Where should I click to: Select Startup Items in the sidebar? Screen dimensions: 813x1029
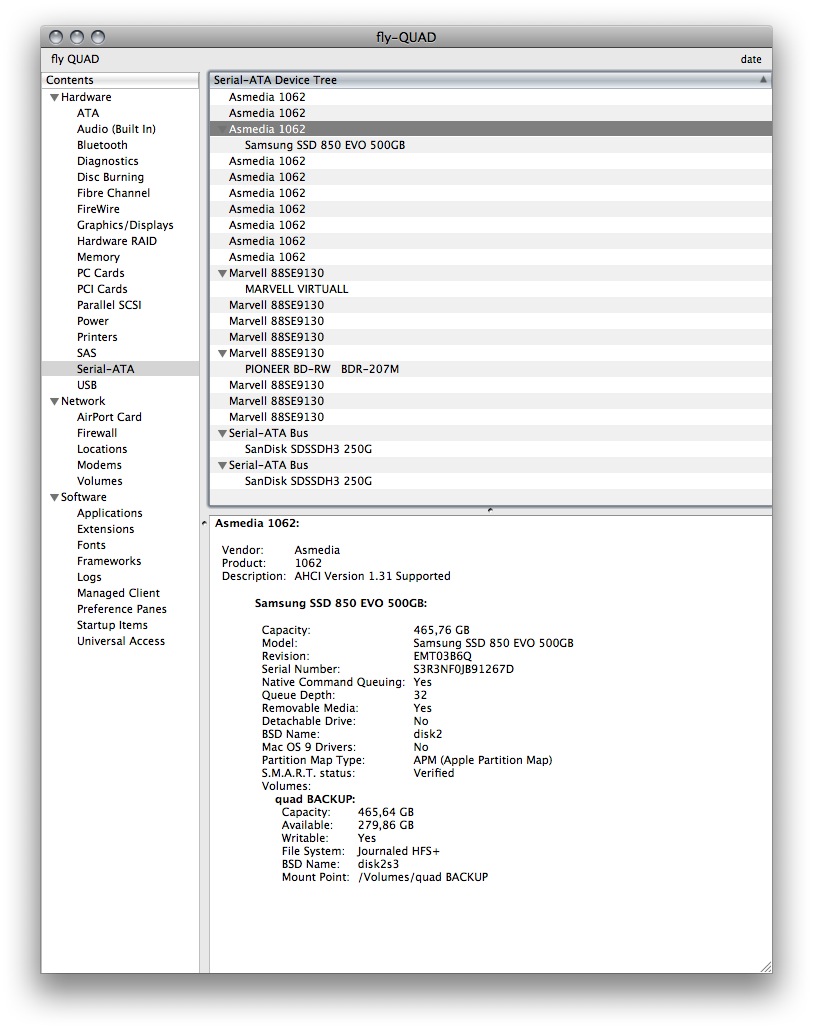tap(112, 625)
